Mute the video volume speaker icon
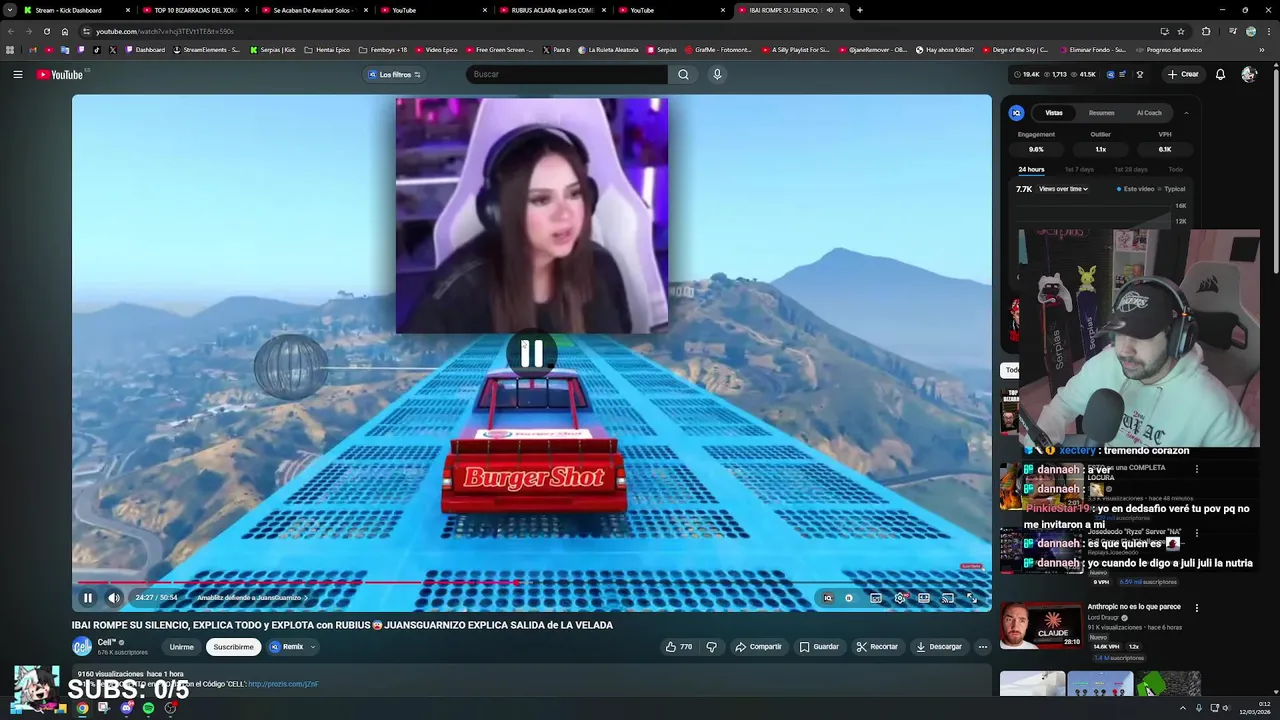 click(x=114, y=598)
